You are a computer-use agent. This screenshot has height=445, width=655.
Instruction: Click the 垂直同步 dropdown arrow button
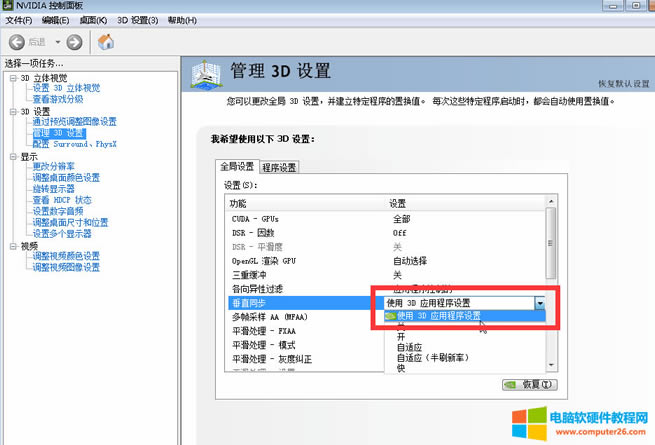pos(540,302)
